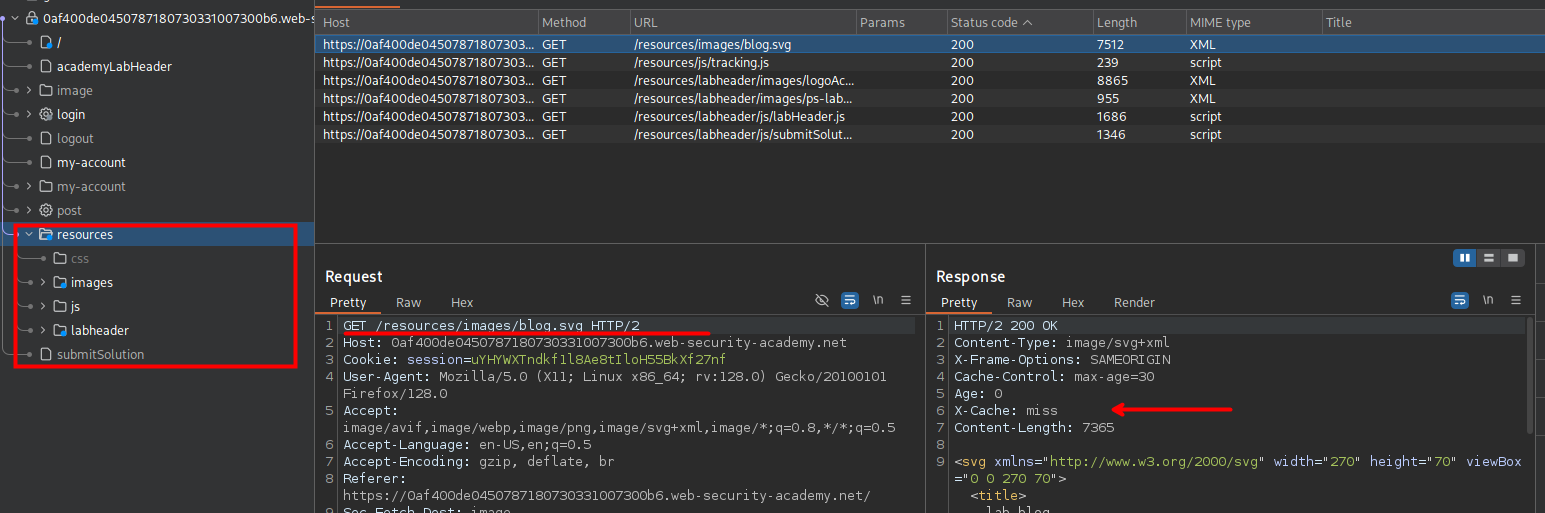
Task: Collapse the resources folder in site tree
Action: click(28, 235)
